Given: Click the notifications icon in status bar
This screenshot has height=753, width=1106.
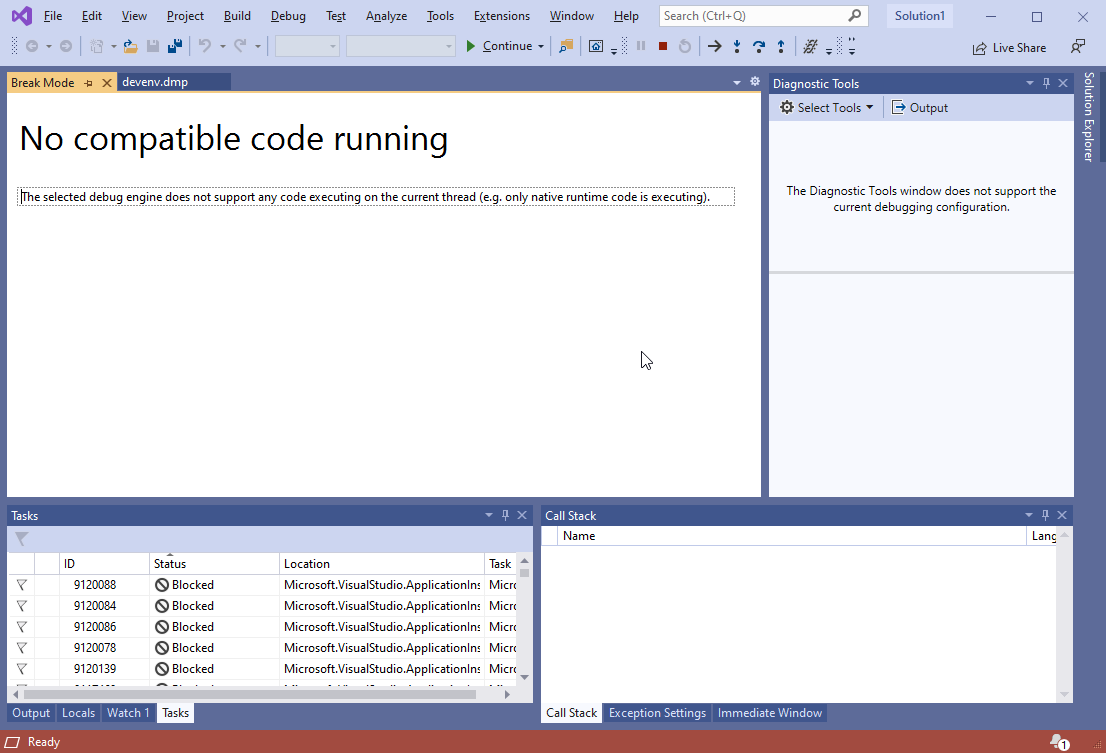Looking at the screenshot, I should click(x=1059, y=742).
